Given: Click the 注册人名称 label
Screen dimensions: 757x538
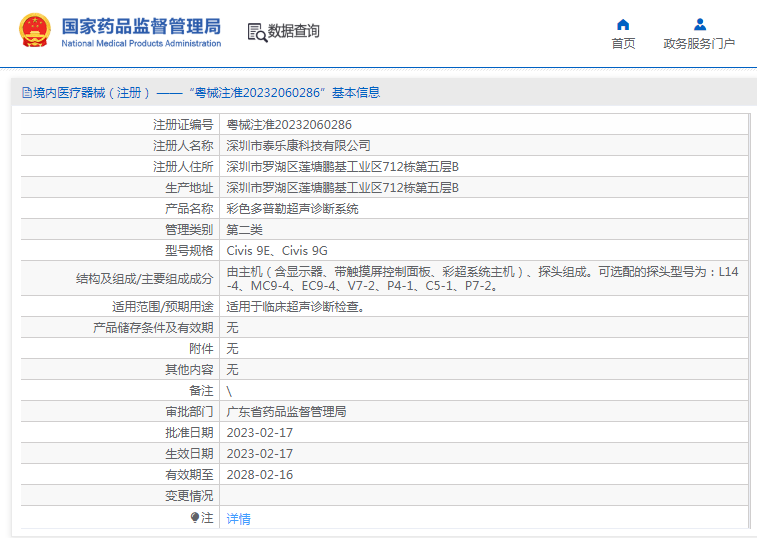Looking at the screenshot, I should tap(183, 145).
